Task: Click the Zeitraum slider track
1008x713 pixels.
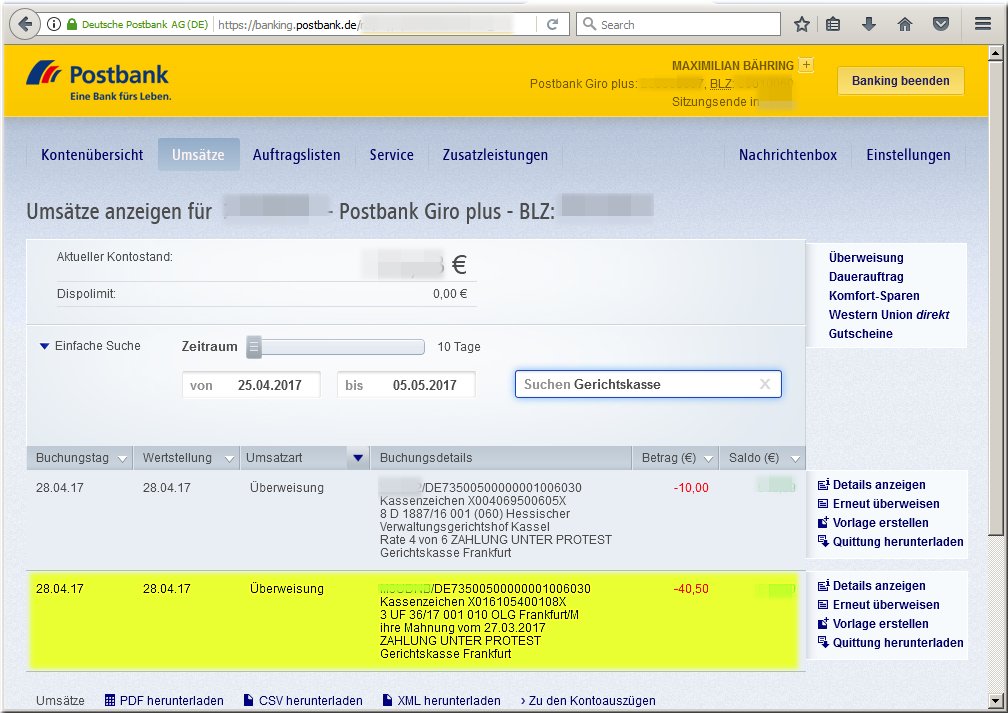Action: click(342, 347)
